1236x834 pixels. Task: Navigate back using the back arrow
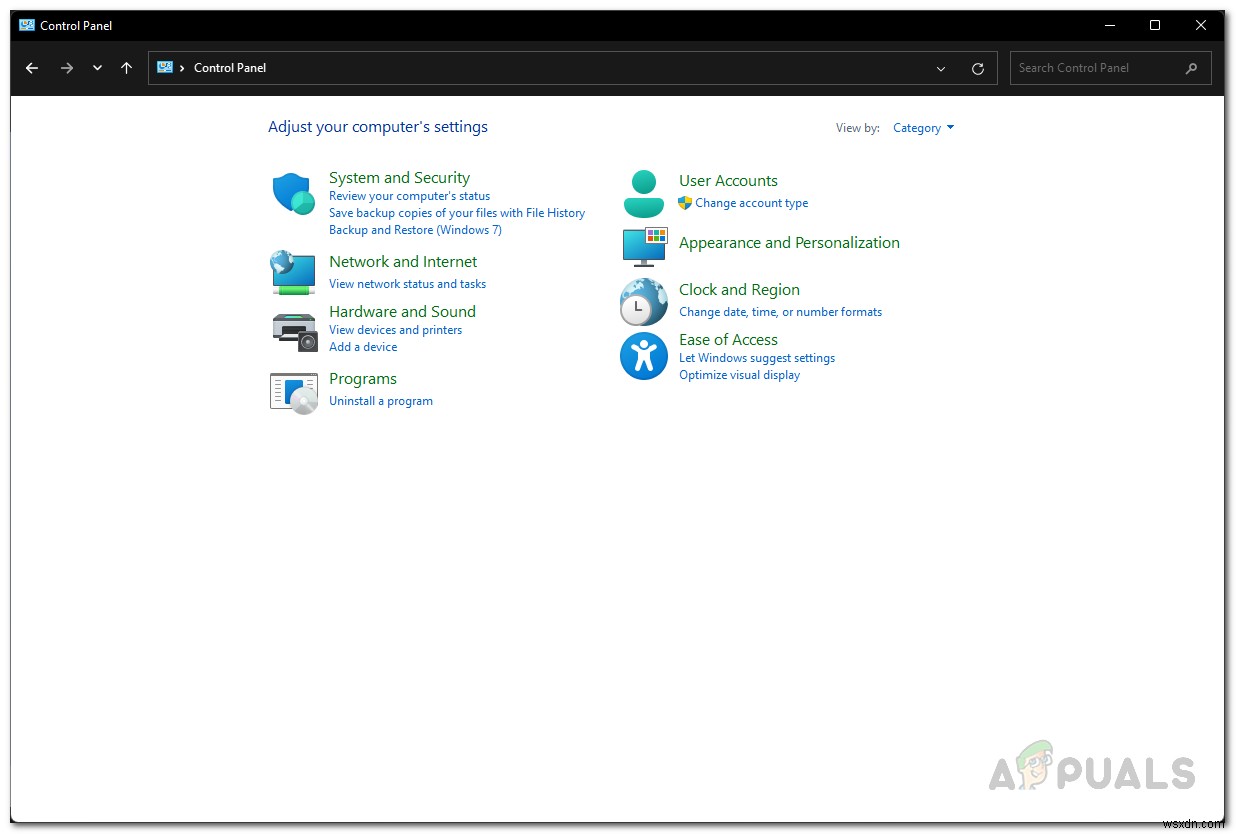[x=32, y=68]
